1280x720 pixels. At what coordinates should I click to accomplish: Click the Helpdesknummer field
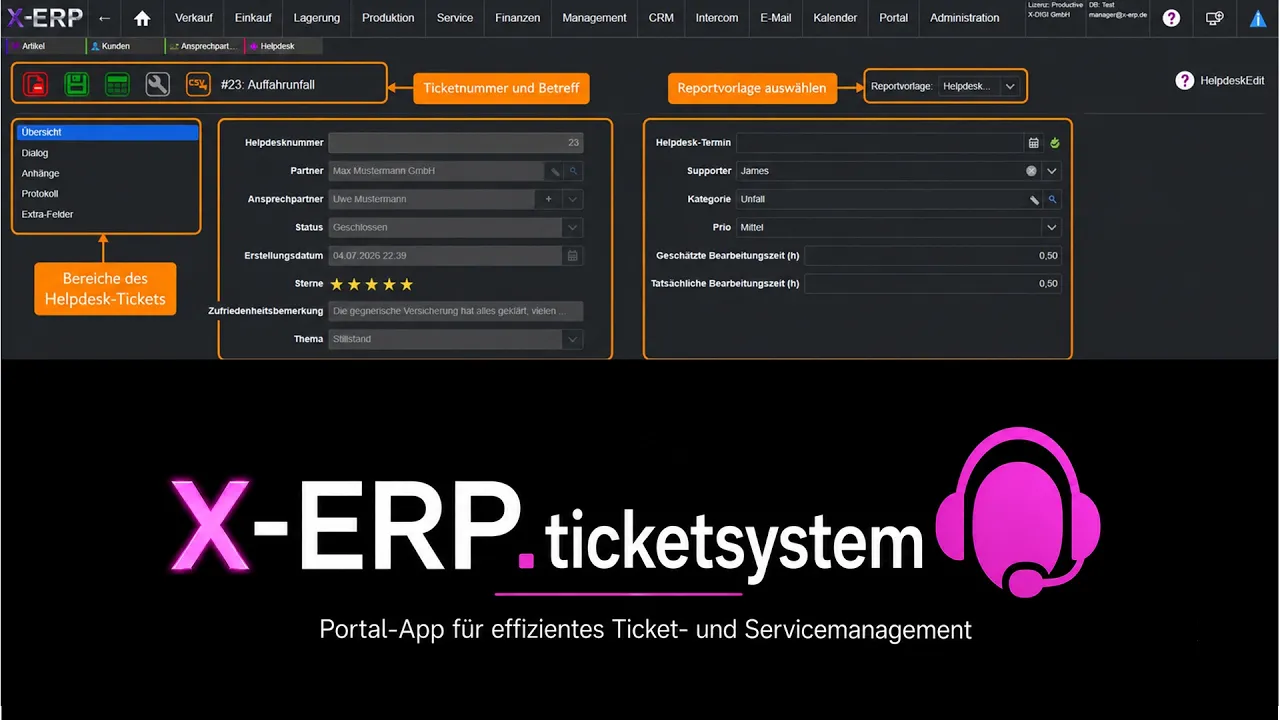456,143
